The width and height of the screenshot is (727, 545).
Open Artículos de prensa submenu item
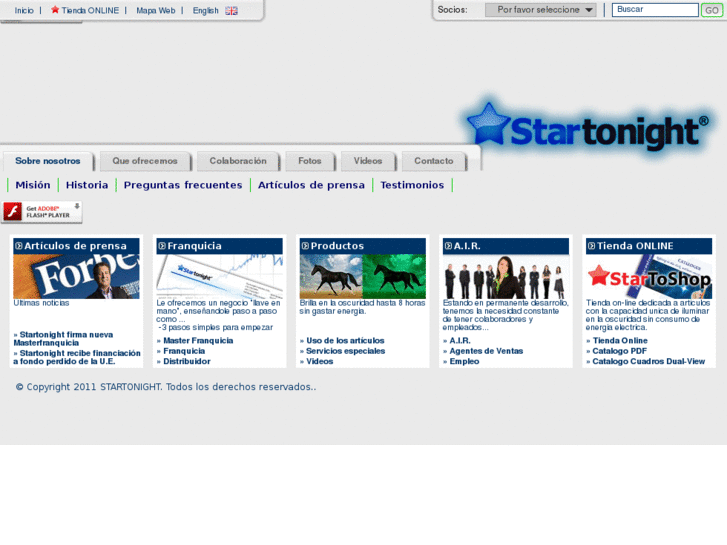311,185
